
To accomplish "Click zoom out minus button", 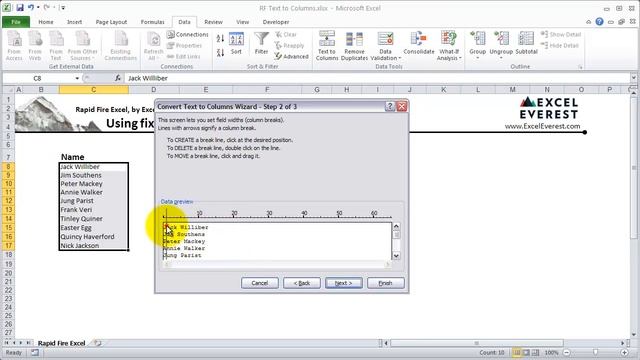I will [567, 352].
